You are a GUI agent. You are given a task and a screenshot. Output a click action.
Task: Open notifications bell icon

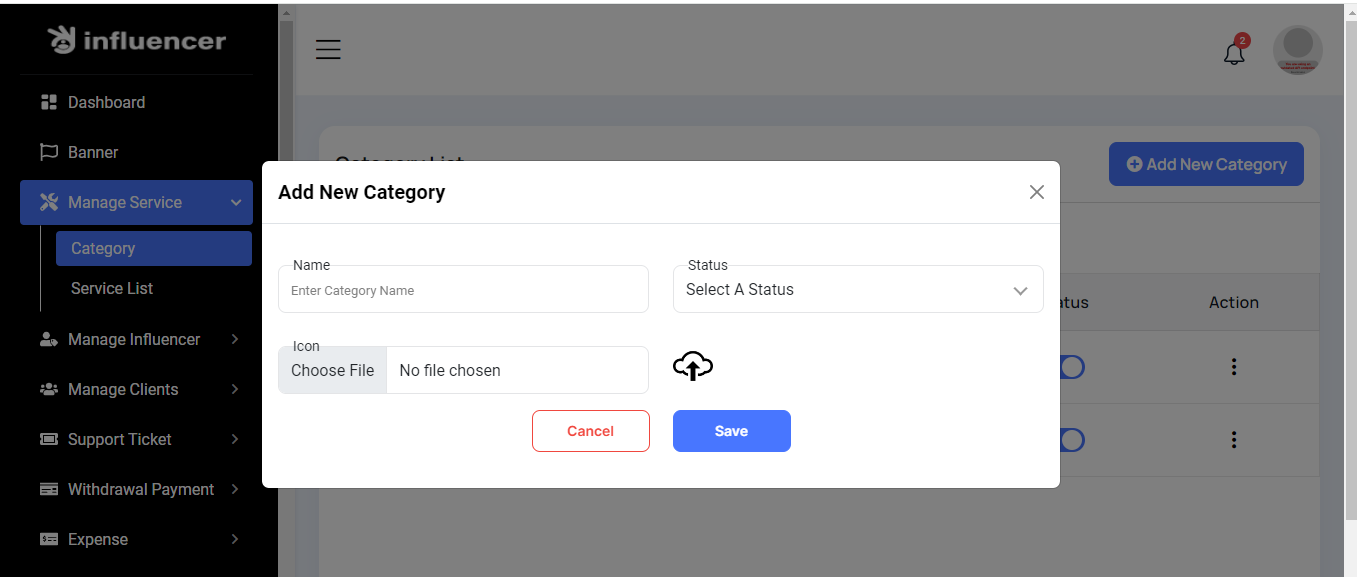pos(1234,53)
